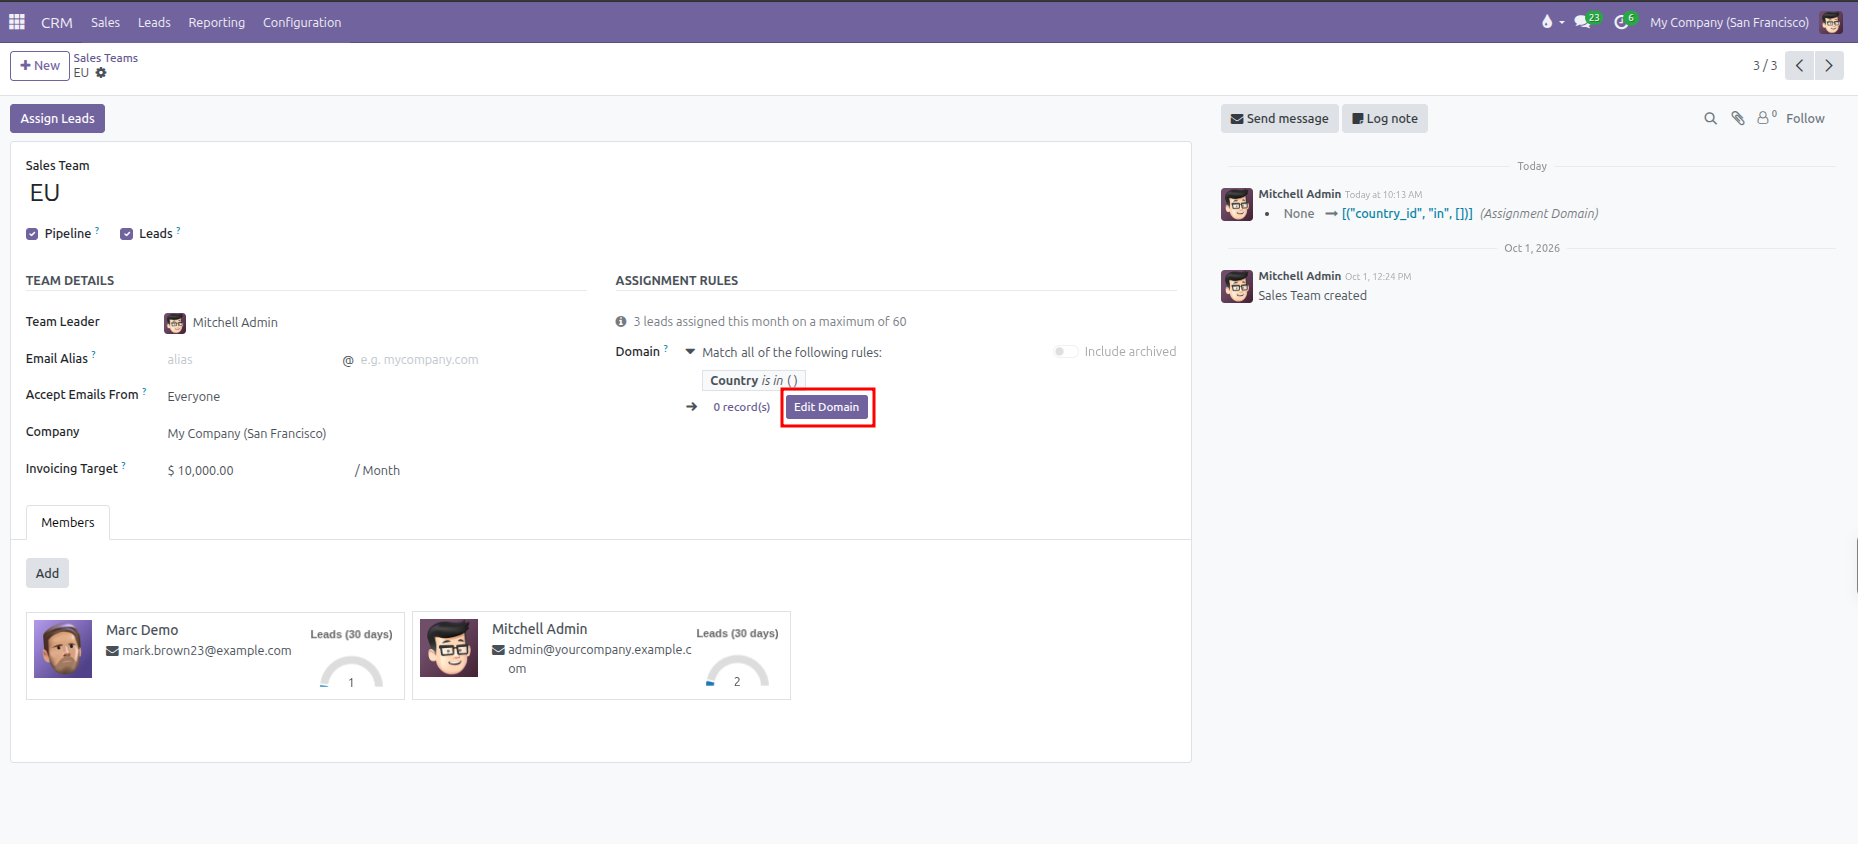Open the email alias domain field
The image size is (1858, 844).
point(473,360)
